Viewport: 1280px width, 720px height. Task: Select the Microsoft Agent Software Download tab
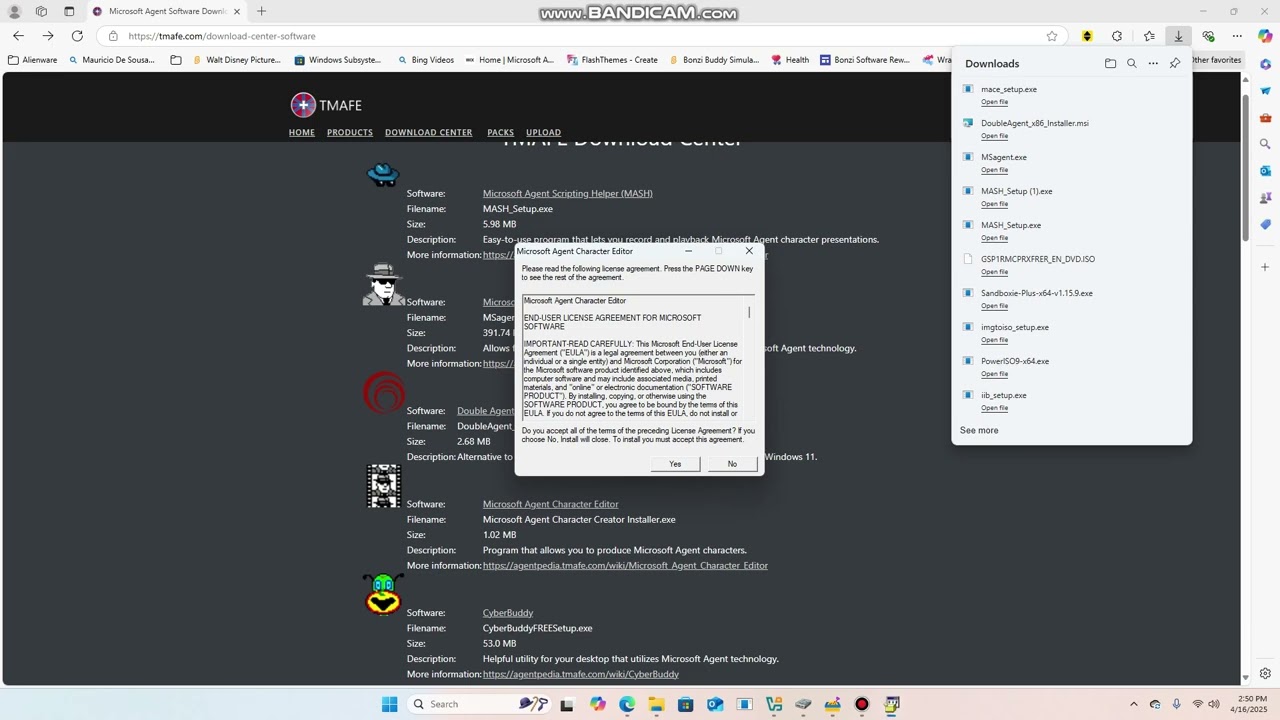click(x=165, y=11)
